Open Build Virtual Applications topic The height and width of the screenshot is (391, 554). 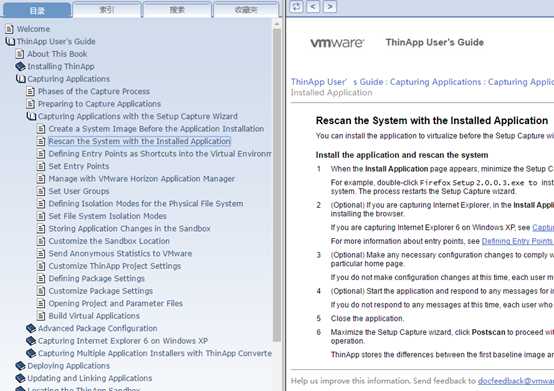coord(94,316)
